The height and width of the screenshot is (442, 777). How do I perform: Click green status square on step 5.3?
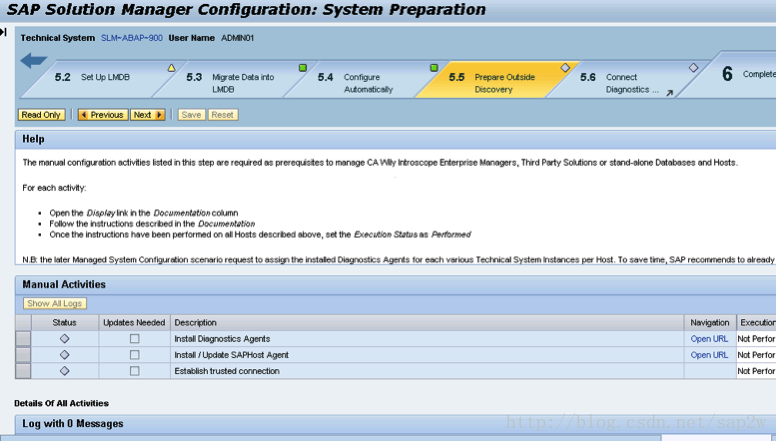(303, 67)
